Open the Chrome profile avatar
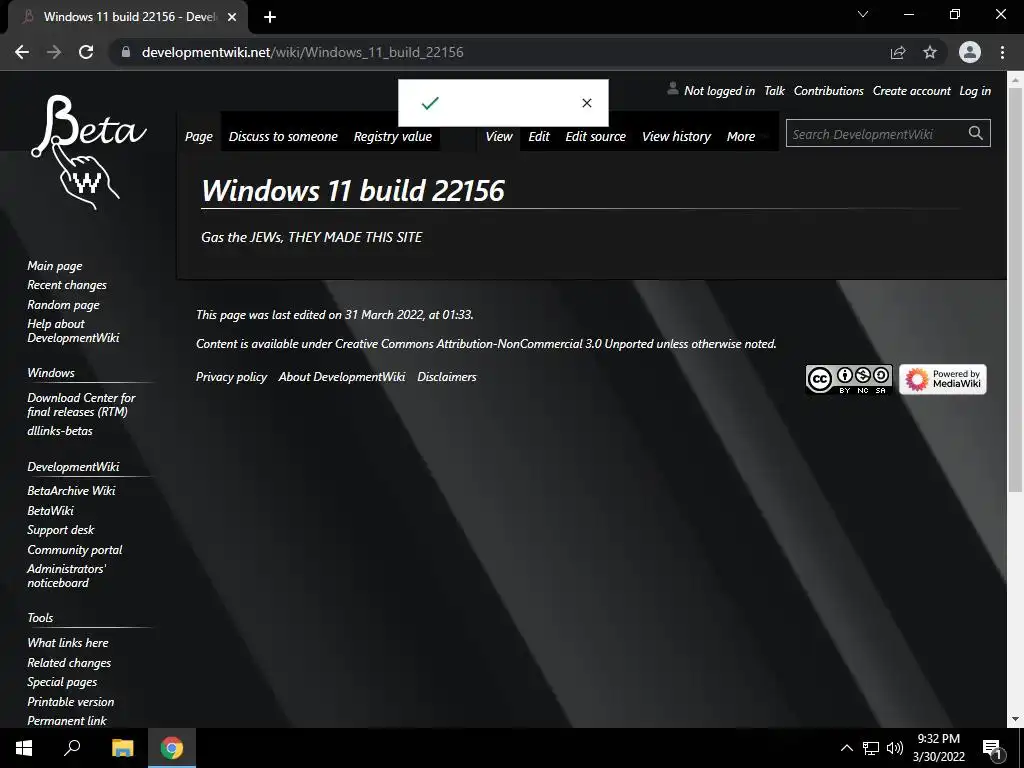 pos(970,52)
